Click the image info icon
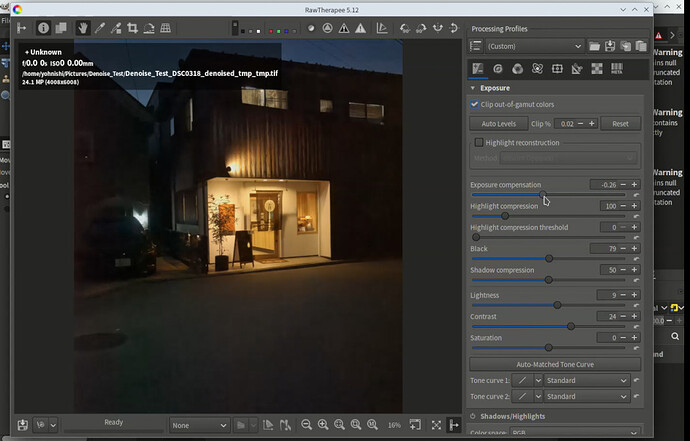This screenshot has width=690, height=441. tap(43, 28)
